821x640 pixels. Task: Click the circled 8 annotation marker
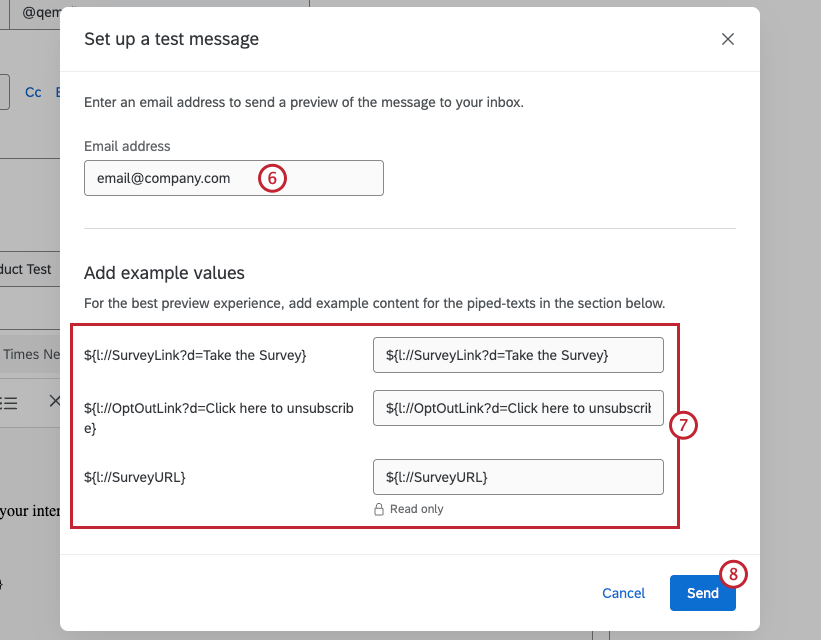point(734,574)
